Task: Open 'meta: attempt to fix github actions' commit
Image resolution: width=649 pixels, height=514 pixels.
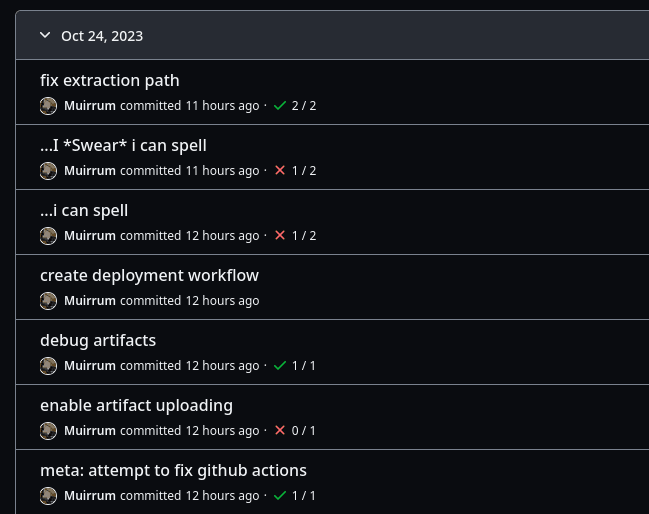Action: click(173, 470)
